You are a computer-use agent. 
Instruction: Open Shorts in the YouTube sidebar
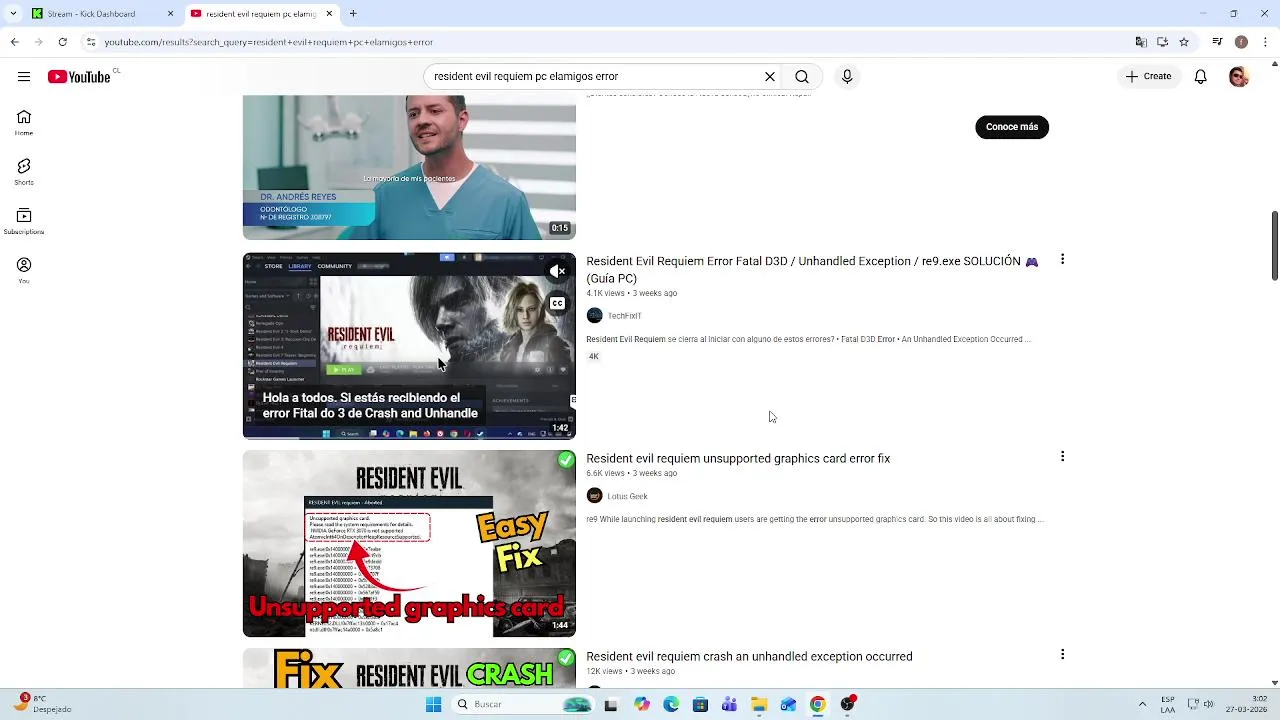tap(24, 172)
